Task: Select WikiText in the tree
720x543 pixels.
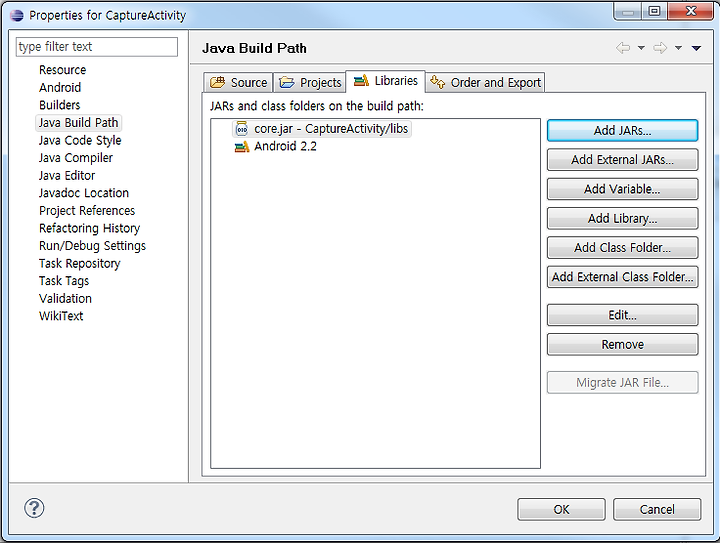Action: (x=61, y=316)
